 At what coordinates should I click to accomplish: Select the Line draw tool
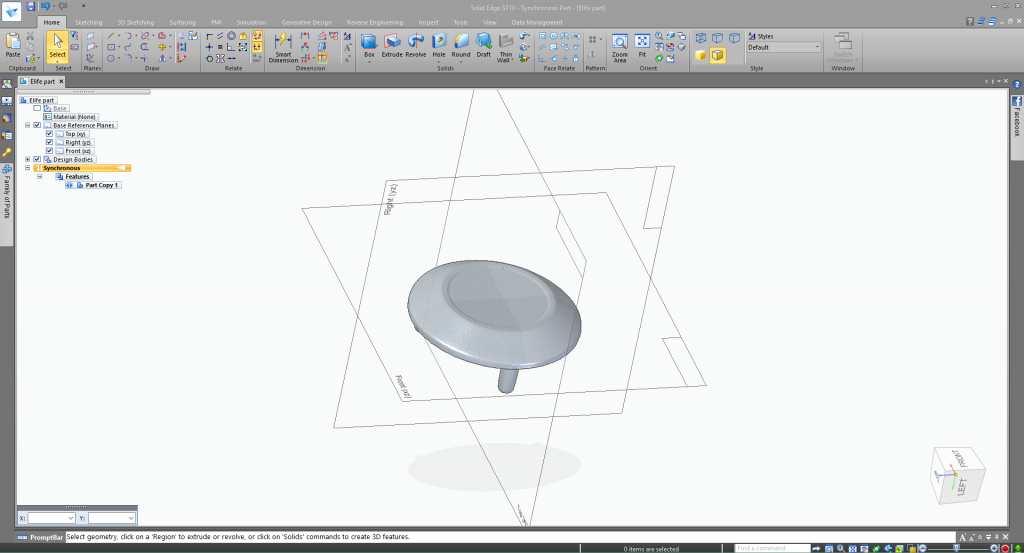(x=111, y=36)
